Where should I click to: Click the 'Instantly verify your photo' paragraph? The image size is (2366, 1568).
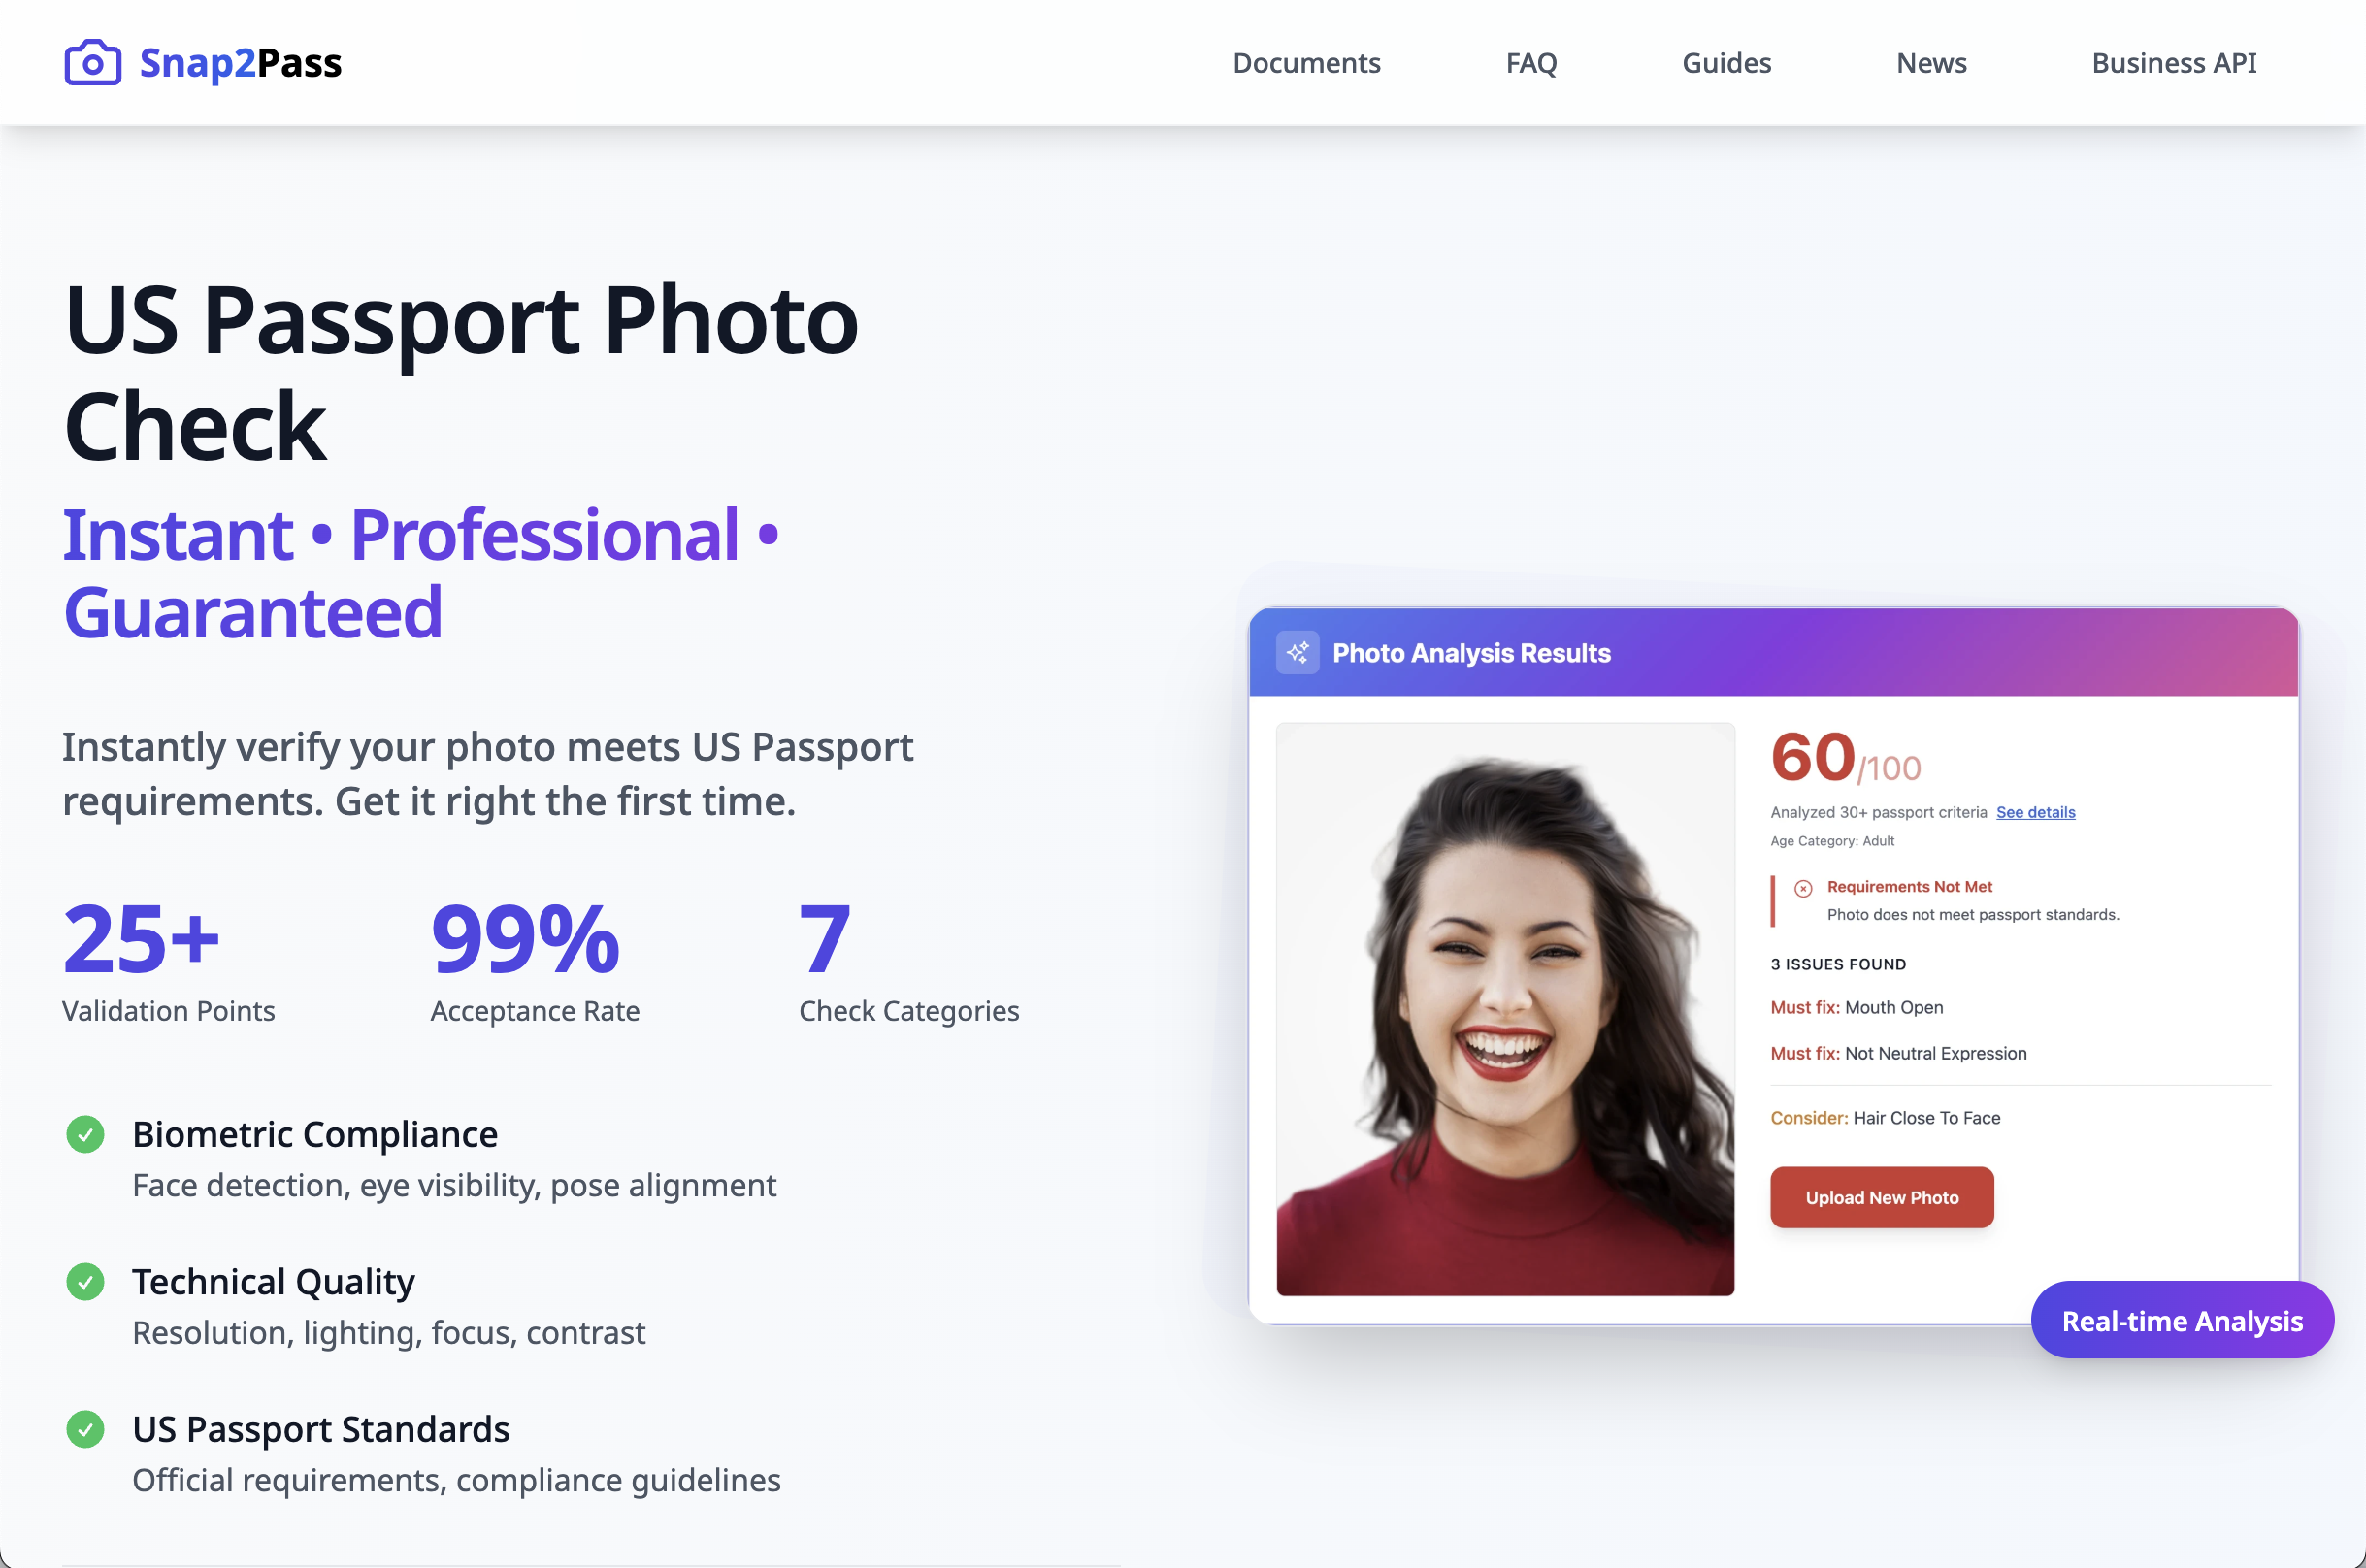(488, 774)
